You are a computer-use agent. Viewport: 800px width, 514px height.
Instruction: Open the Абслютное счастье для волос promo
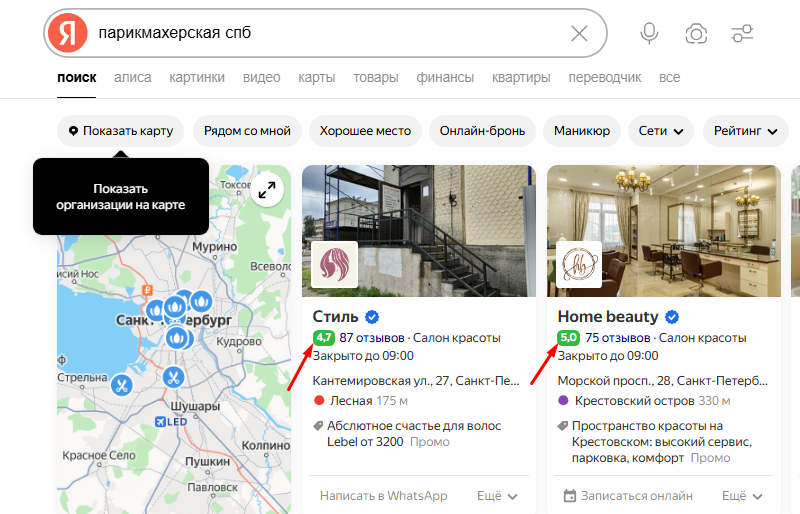coord(414,434)
